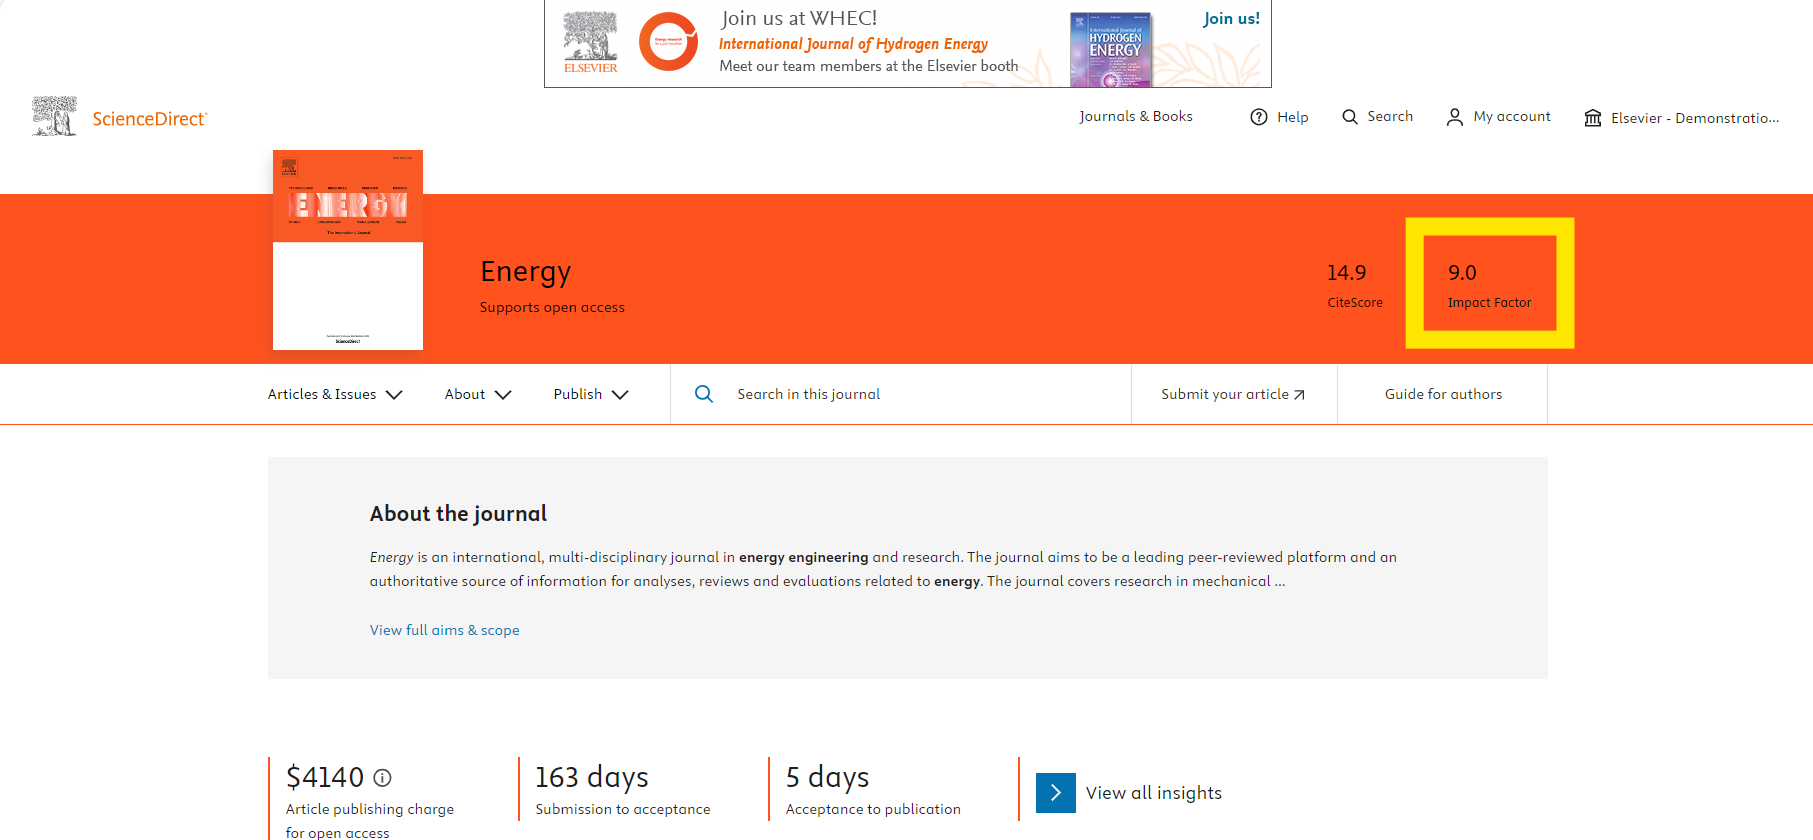Click the Energy journal cover thumbnail

(x=348, y=250)
